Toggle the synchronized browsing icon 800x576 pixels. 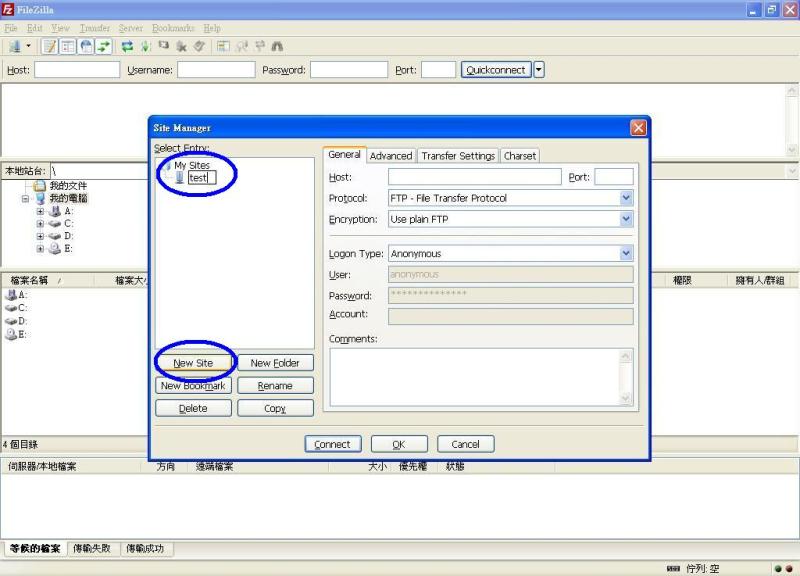coord(260,46)
